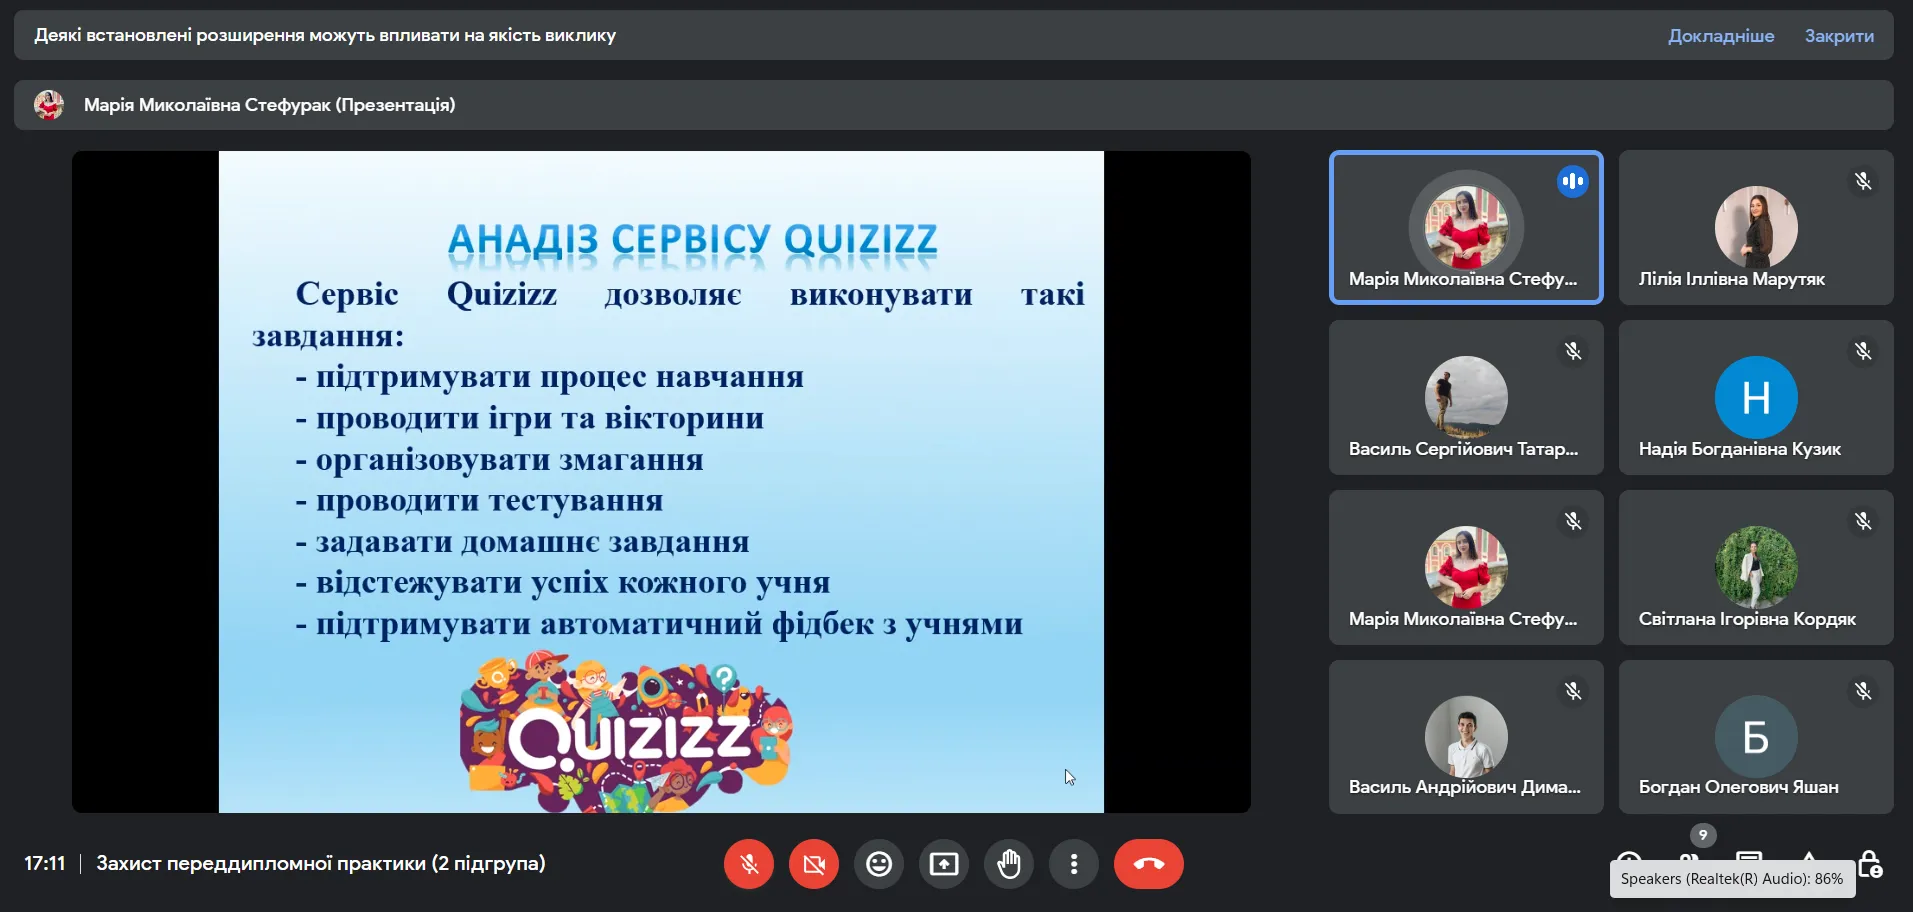Click the clock showing 17:11
Viewport: 1913px width, 912px height.
(x=45, y=863)
